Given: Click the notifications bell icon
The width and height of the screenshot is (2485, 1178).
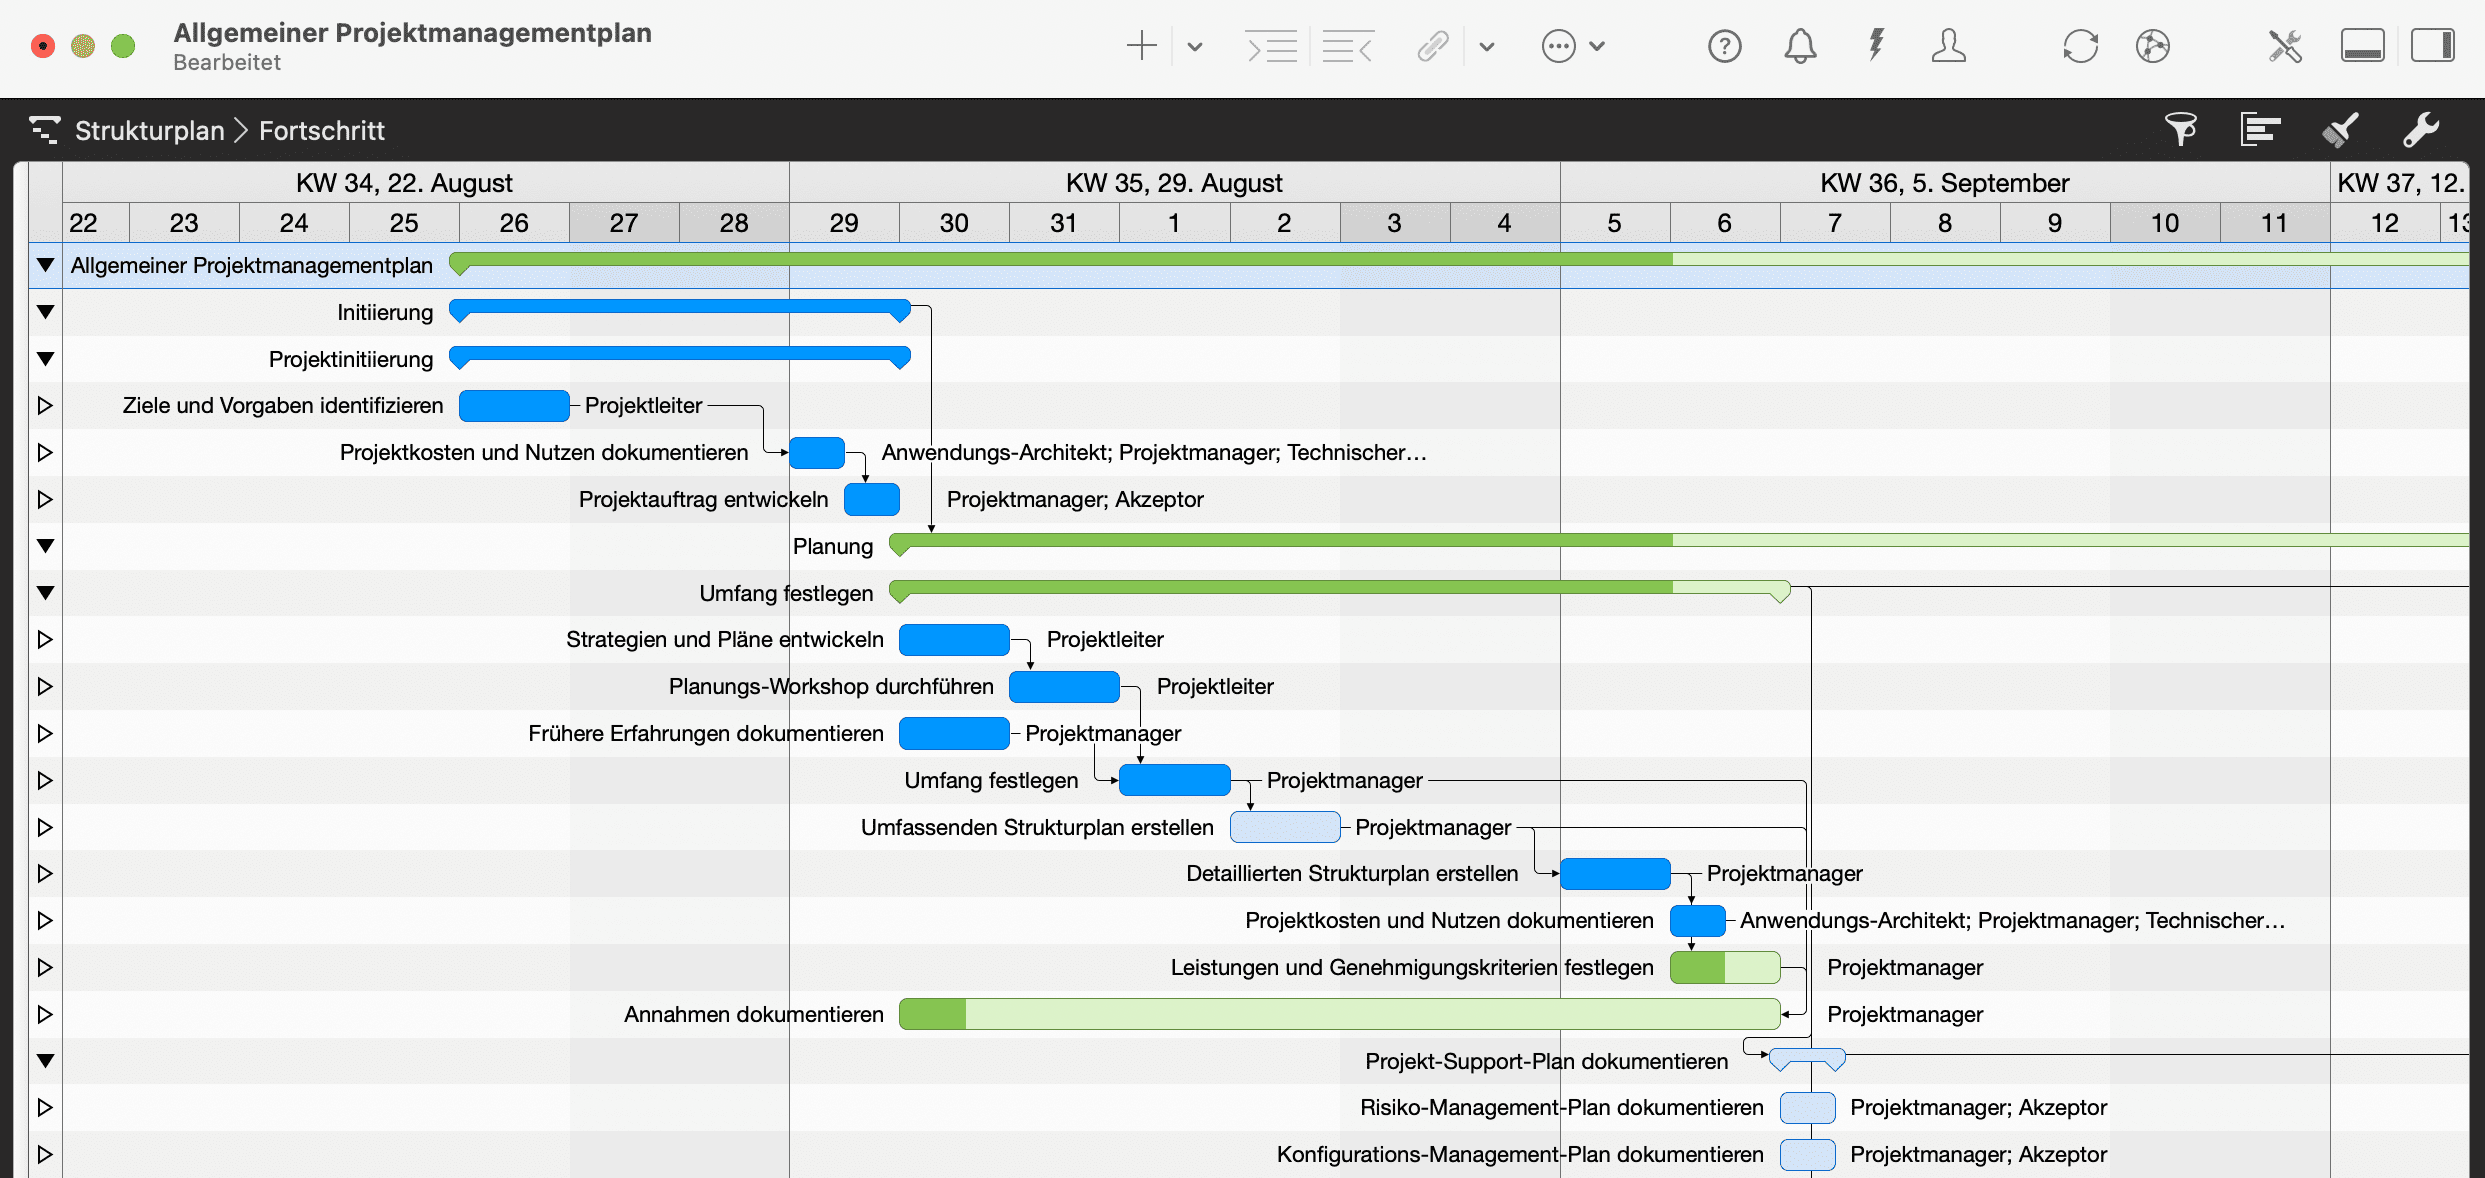Looking at the screenshot, I should 1800,46.
